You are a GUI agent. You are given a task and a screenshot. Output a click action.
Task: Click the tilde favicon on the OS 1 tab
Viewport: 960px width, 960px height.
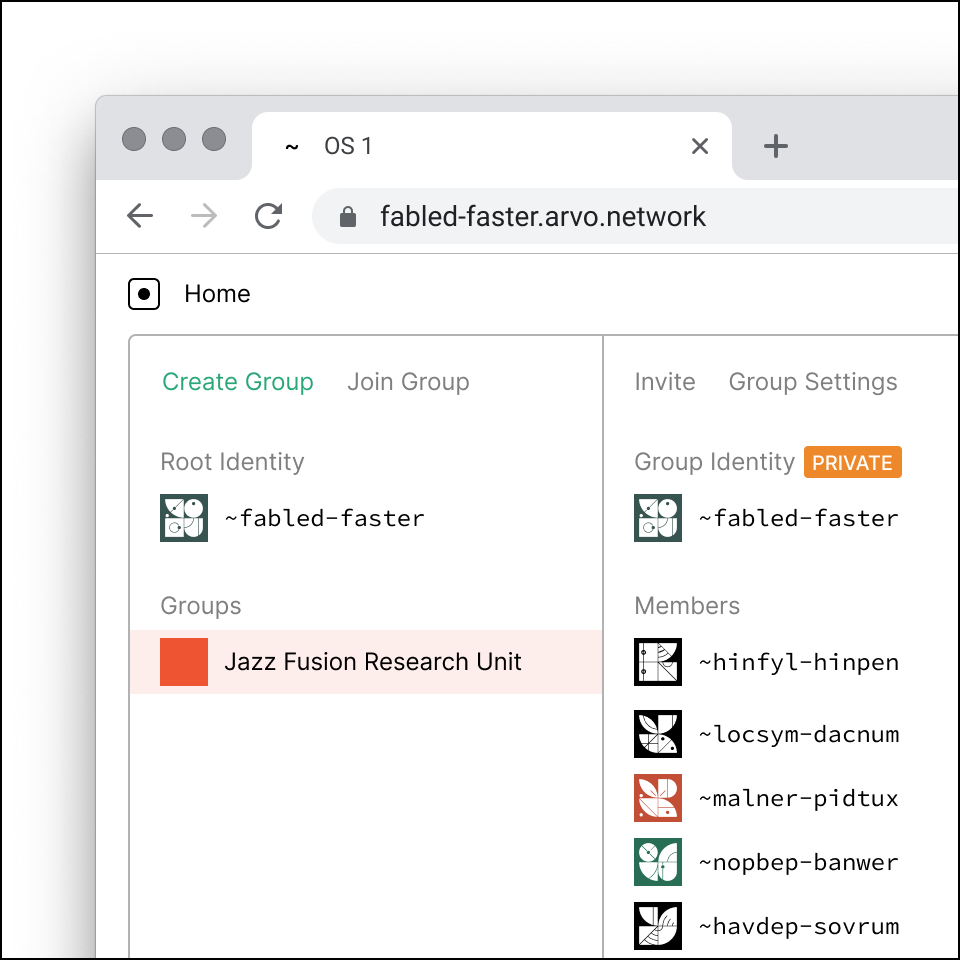(x=292, y=147)
